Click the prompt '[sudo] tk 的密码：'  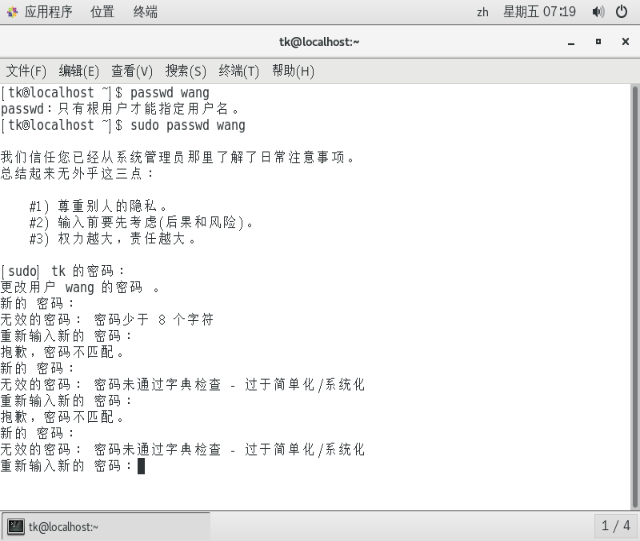[62, 271]
